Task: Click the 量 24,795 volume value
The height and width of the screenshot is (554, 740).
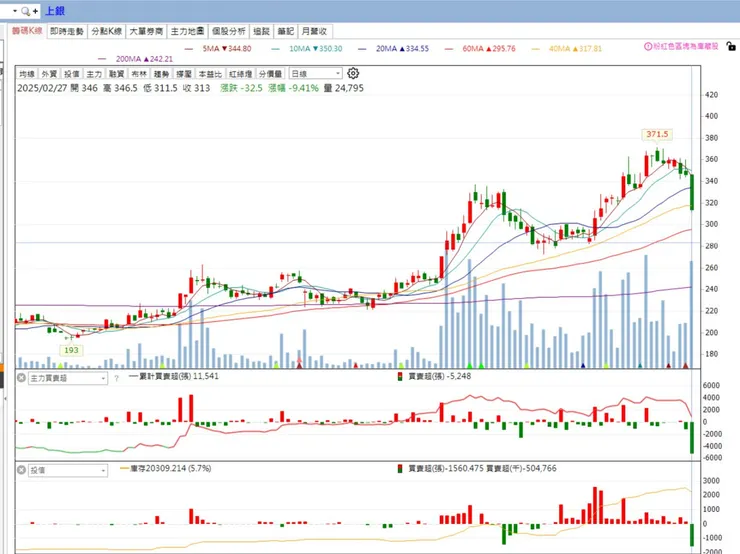Action: coord(344,88)
